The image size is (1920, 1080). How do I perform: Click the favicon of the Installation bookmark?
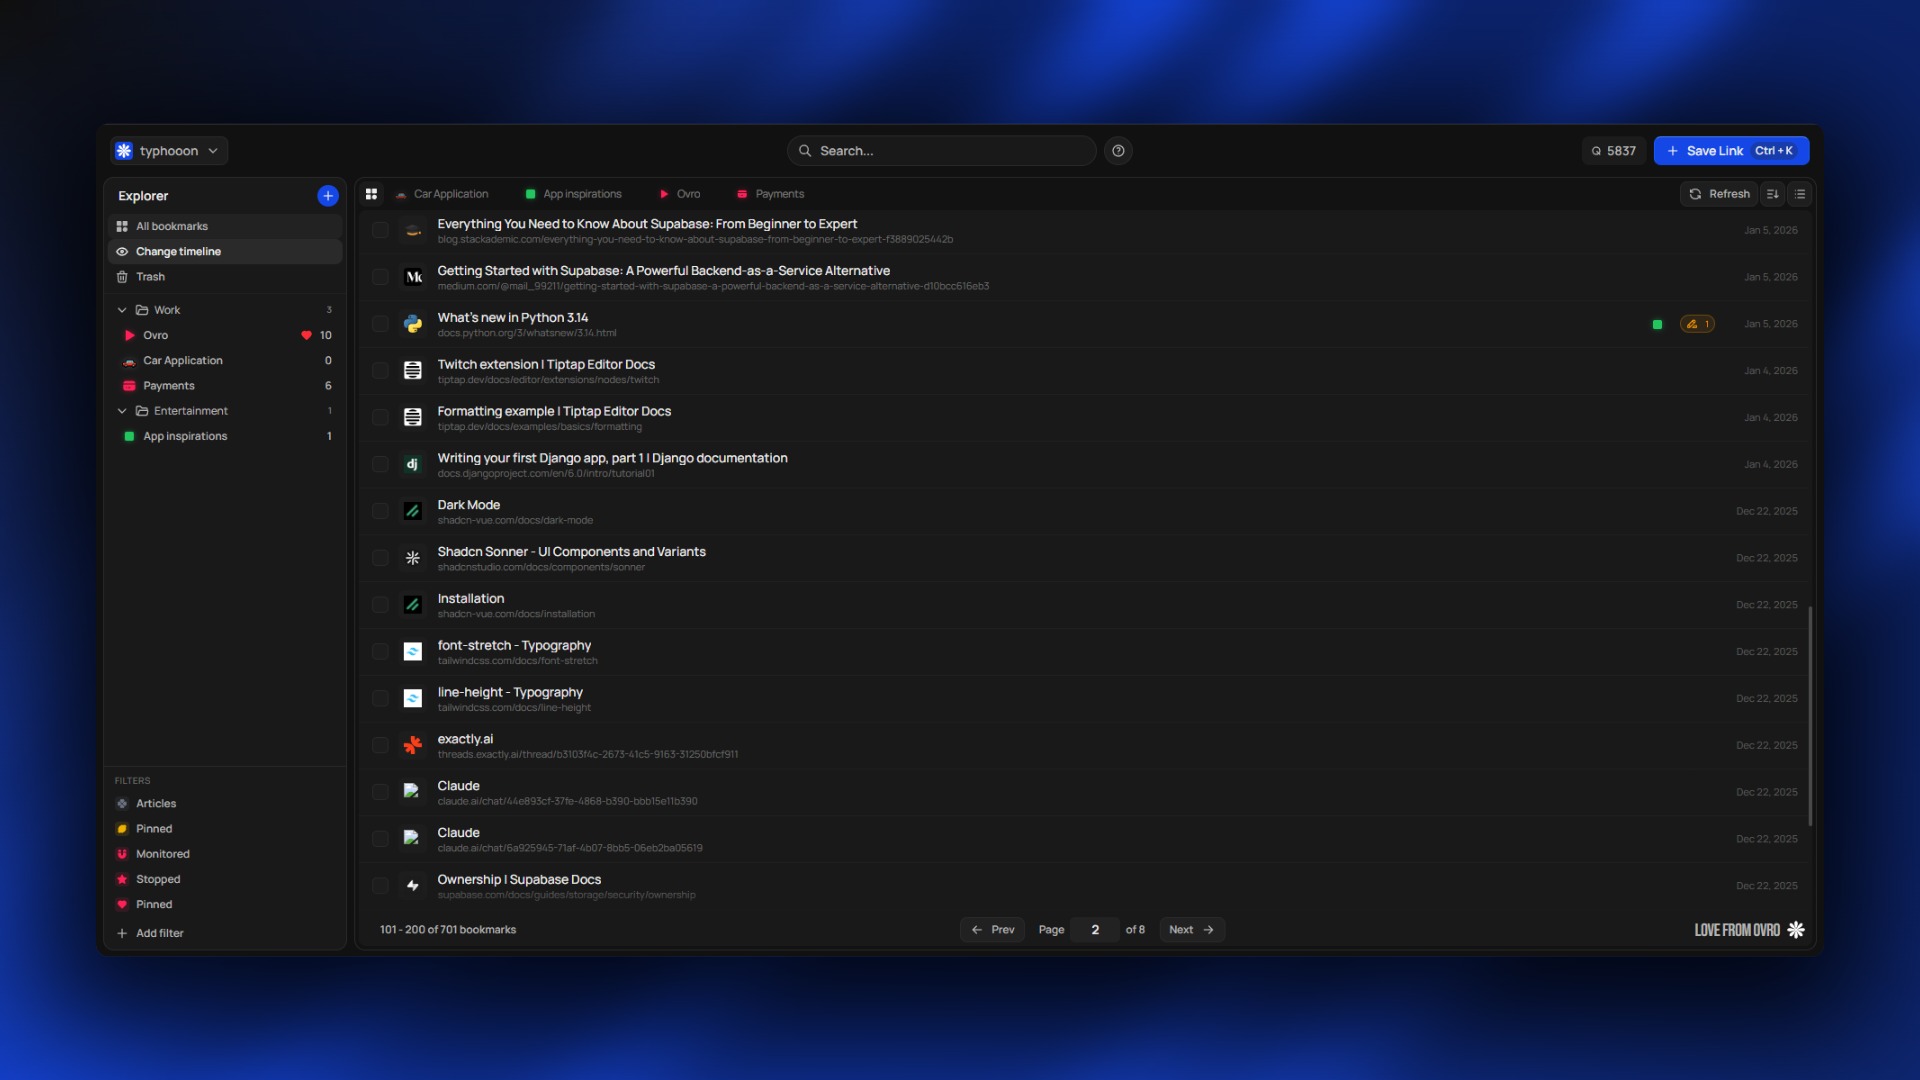(412, 605)
